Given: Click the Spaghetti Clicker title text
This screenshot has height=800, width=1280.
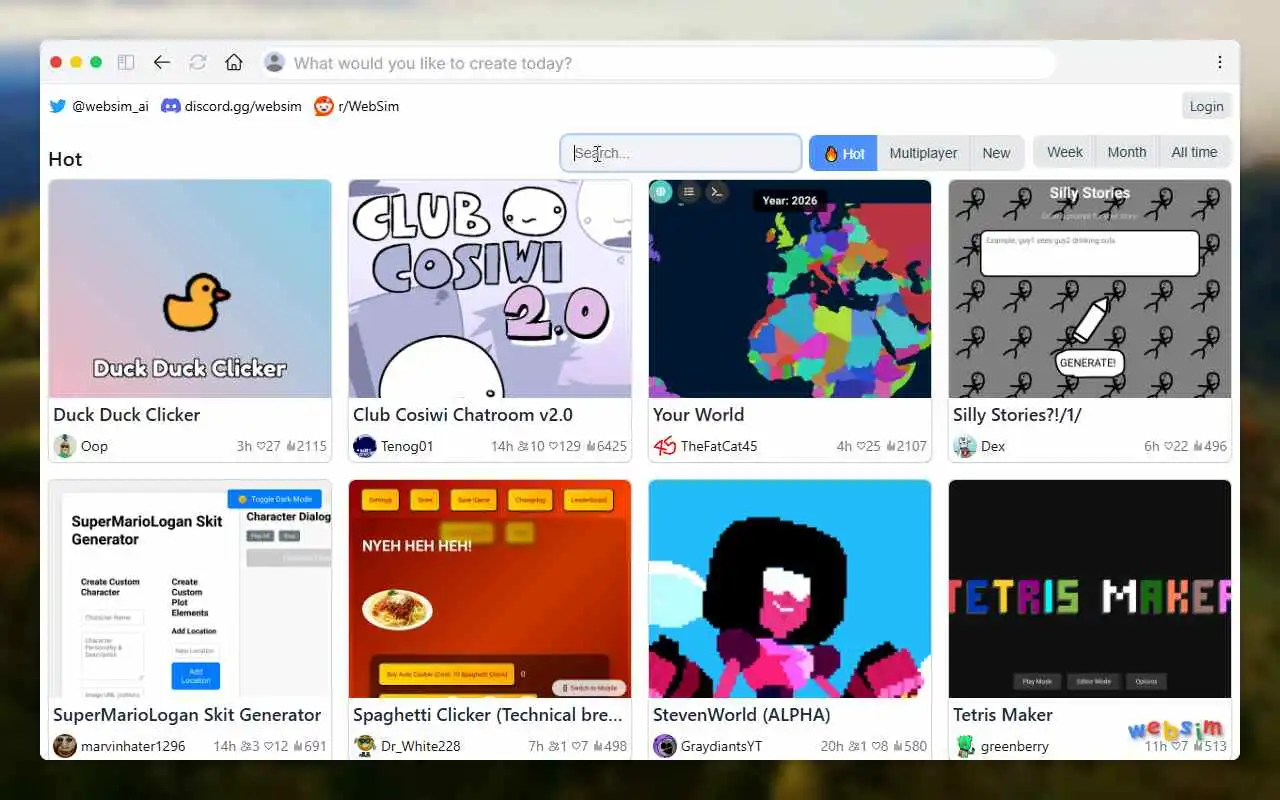Looking at the screenshot, I should [x=488, y=714].
